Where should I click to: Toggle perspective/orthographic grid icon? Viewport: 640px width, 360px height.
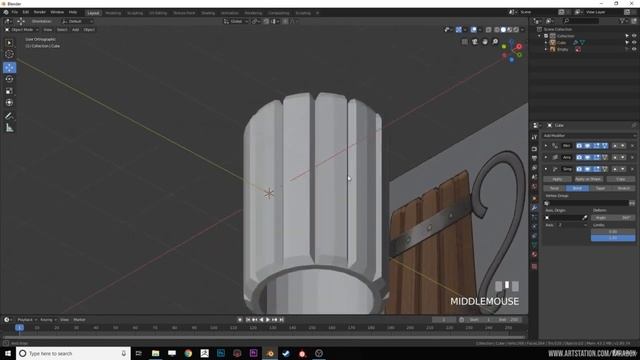click(x=464, y=42)
